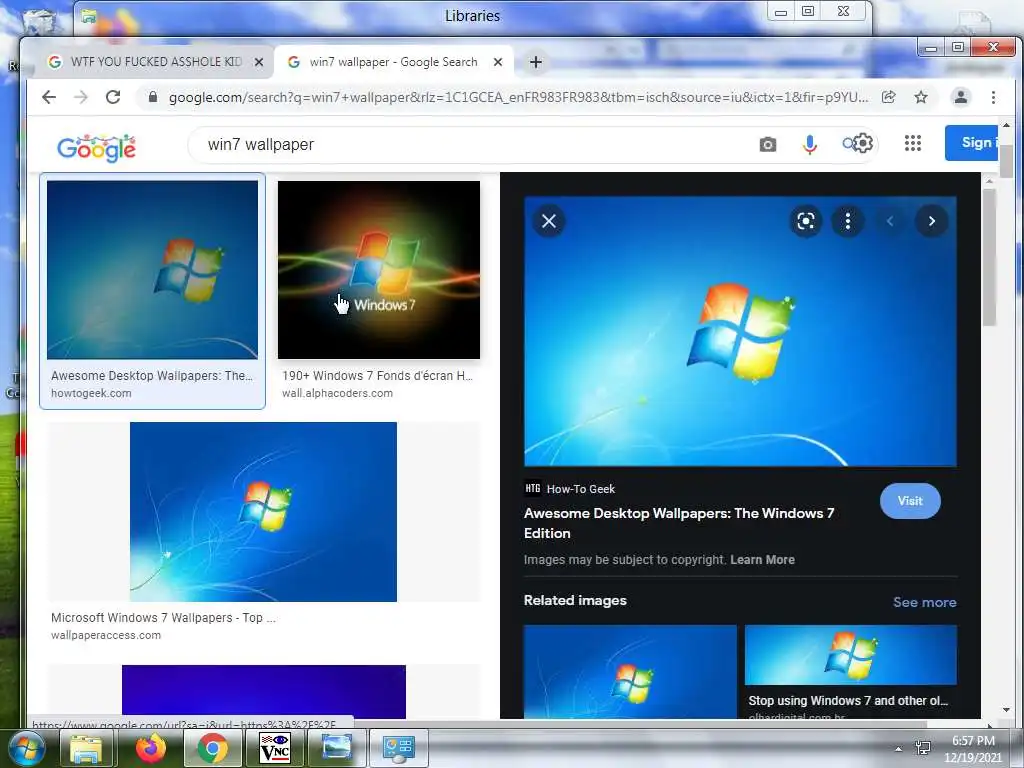1024x768 pixels.
Task: Show the previous image in preview
Action: tap(889, 221)
